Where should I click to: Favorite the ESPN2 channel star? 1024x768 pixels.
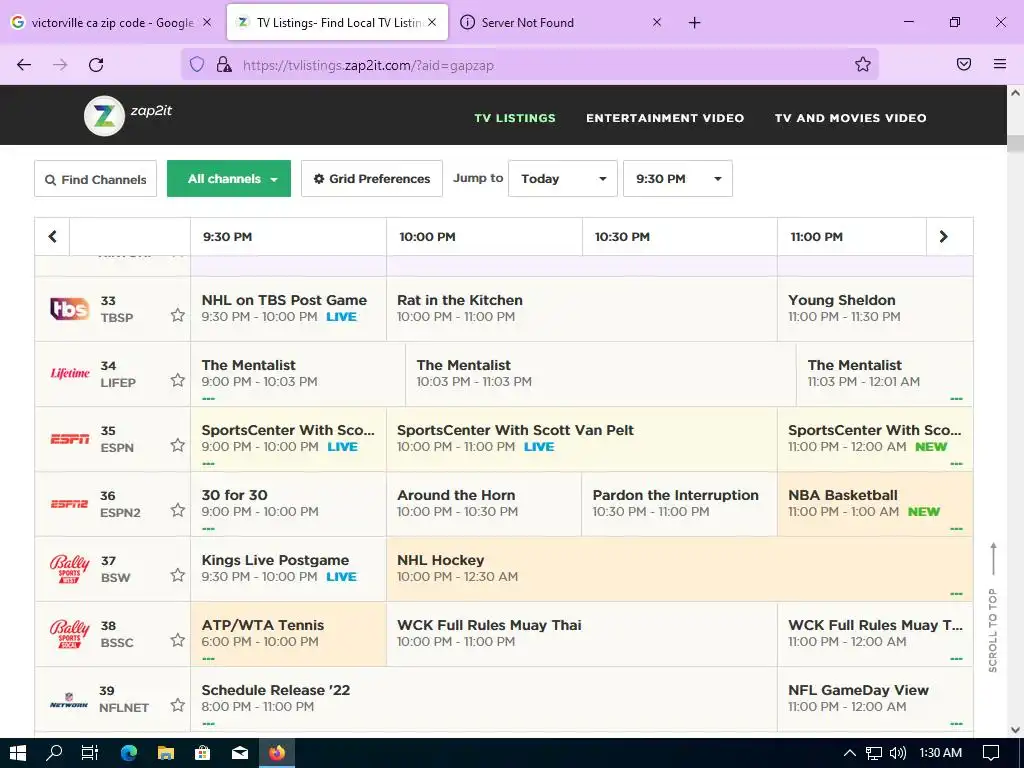(x=178, y=510)
